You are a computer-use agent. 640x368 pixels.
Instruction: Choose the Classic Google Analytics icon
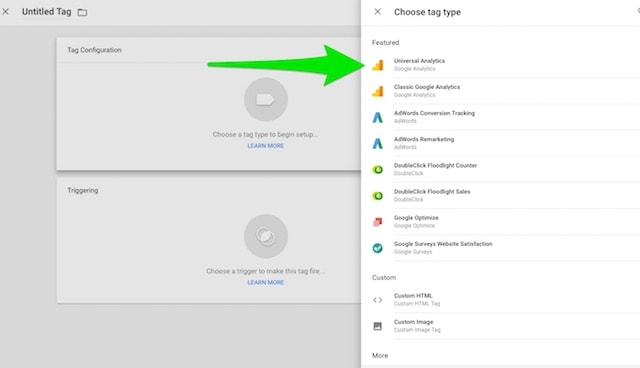(378, 91)
